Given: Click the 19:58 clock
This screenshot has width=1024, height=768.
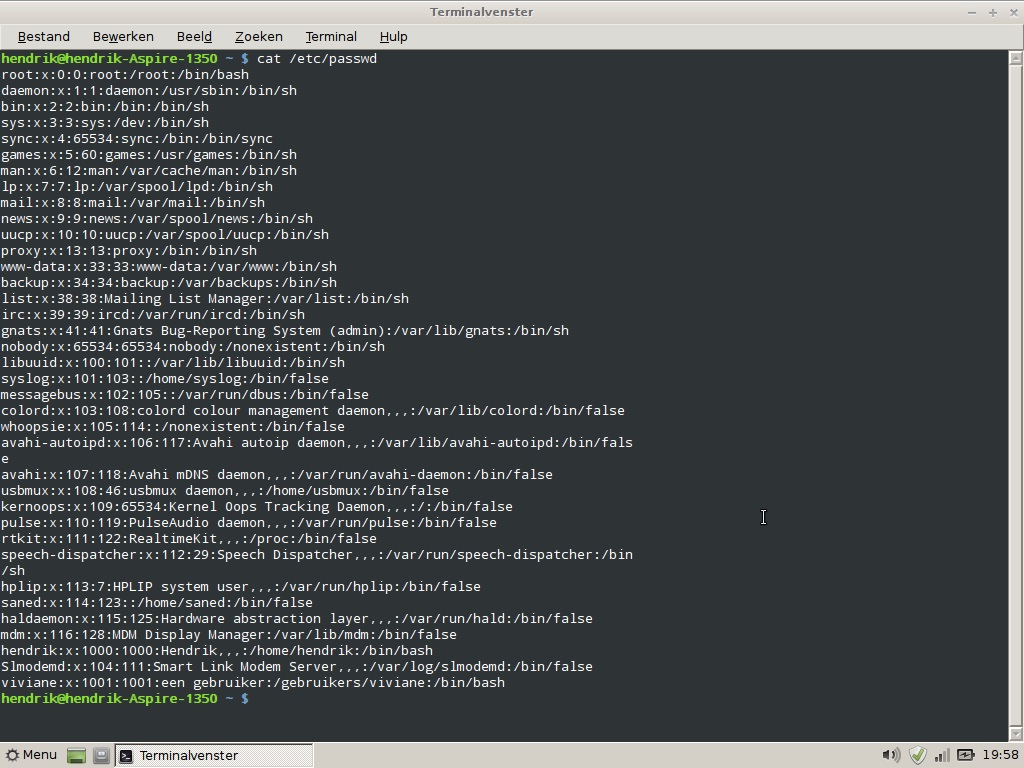Looking at the screenshot, I should [x=1000, y=755].
